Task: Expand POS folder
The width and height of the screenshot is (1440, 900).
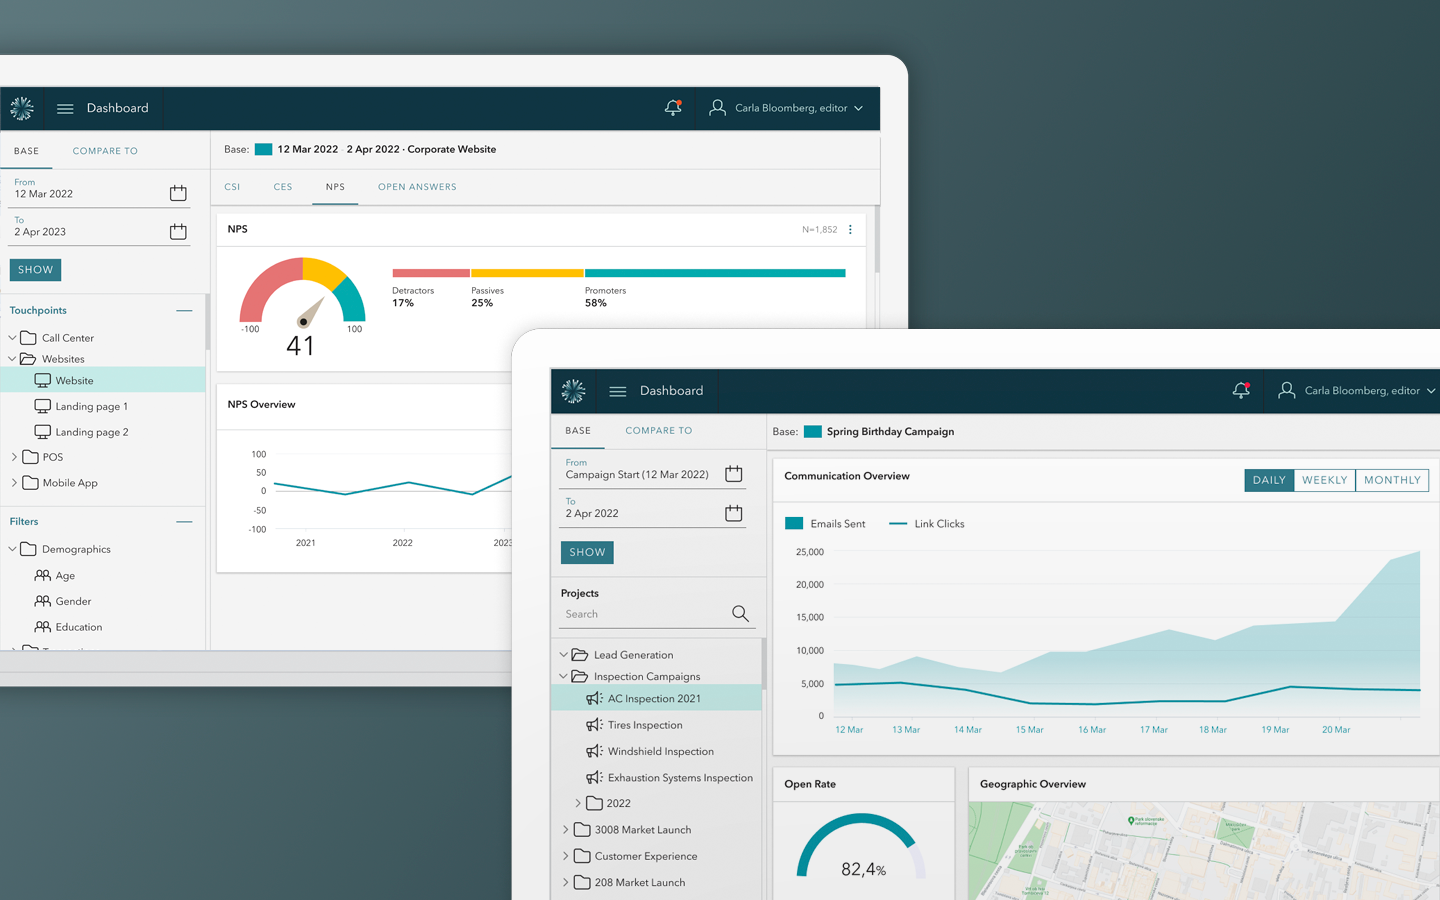Action: point(14,457)
